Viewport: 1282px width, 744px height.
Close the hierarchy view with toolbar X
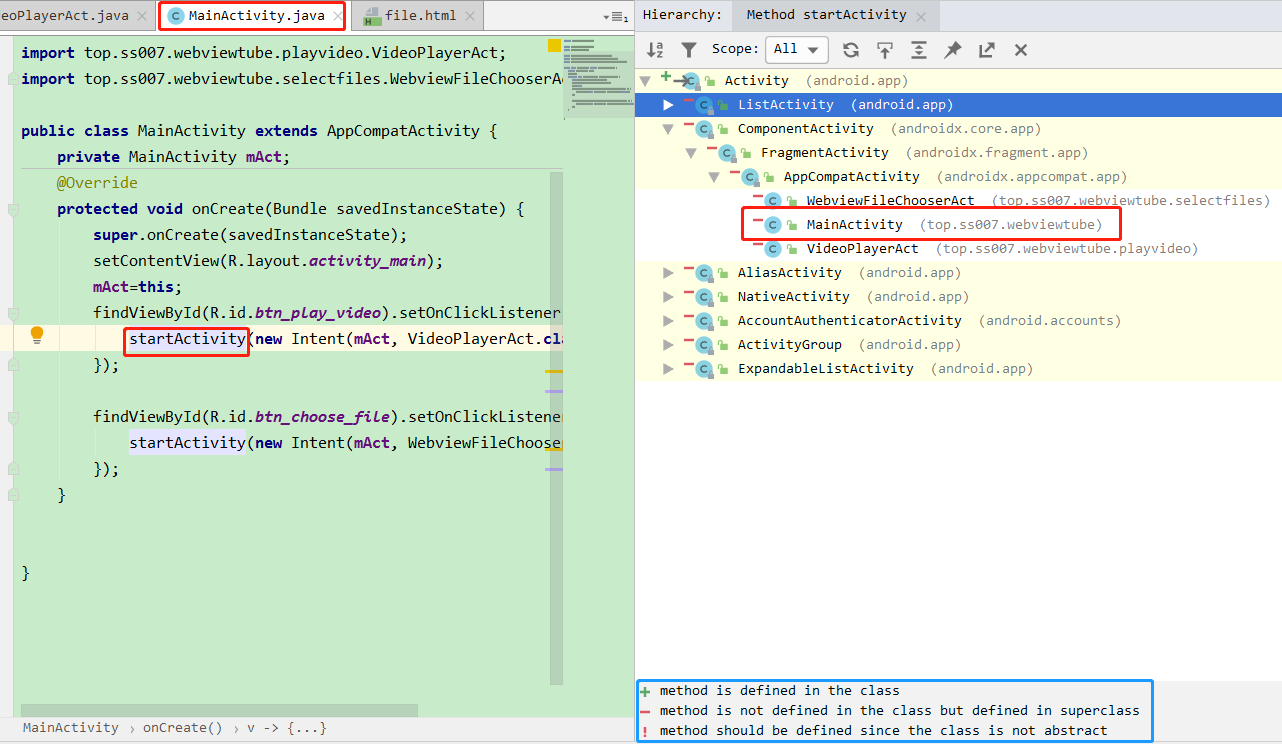(x=1021, y=49)
